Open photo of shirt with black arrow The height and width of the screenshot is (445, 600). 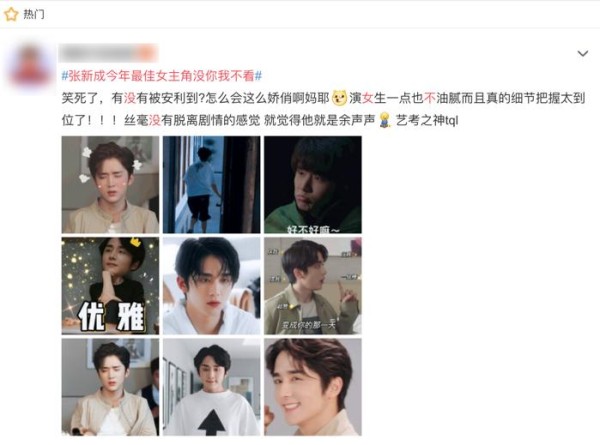click(x=212, y=387)
